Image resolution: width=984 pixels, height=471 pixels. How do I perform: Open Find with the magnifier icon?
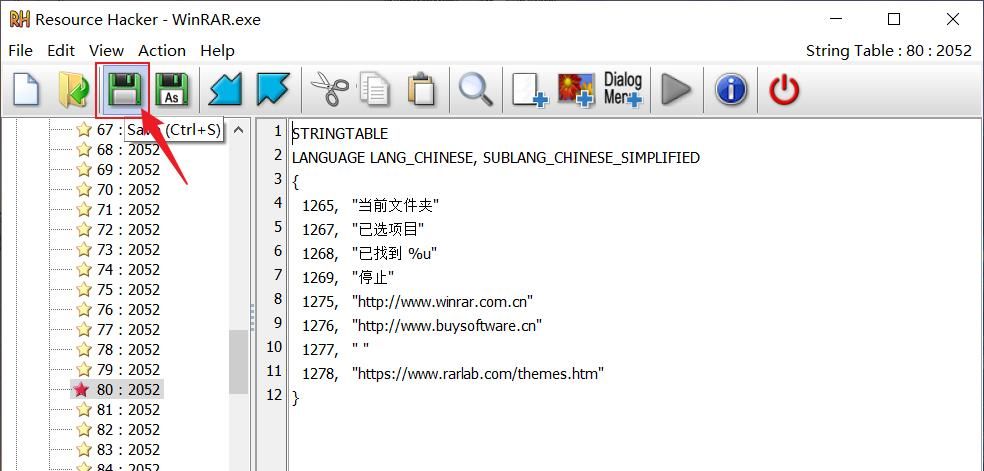click(x=475, y=90)
